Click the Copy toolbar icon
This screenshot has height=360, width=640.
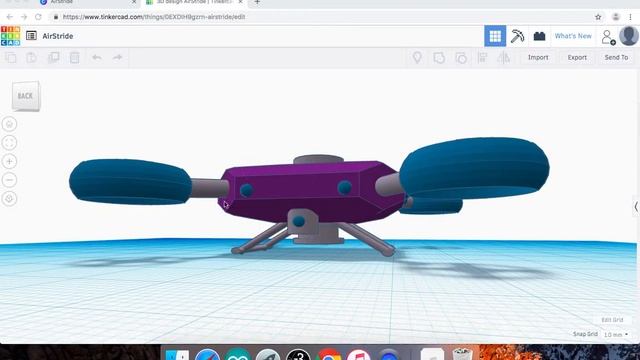pyautogui.click(x=11, y=58)
